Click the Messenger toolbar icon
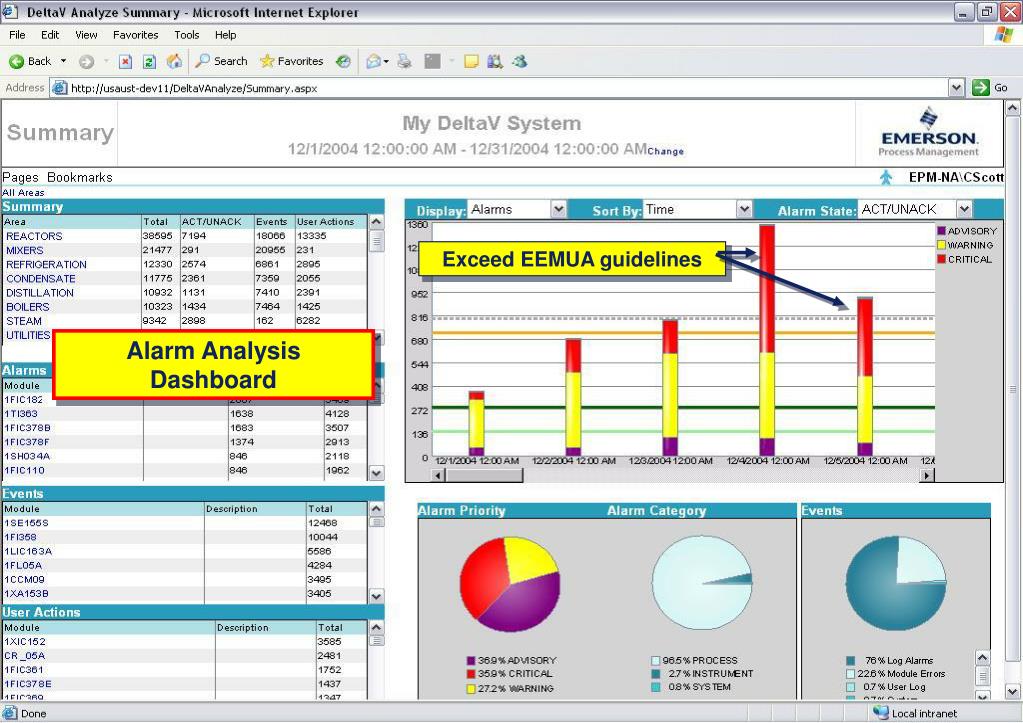This screenshot has width=1023, height=723. pos(520,61)
